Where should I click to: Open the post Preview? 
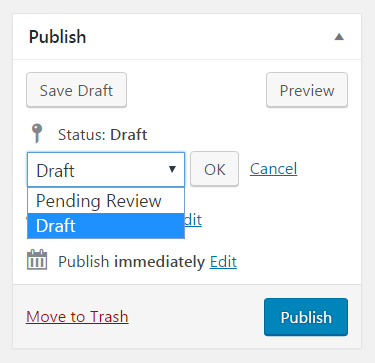[307, 90]
